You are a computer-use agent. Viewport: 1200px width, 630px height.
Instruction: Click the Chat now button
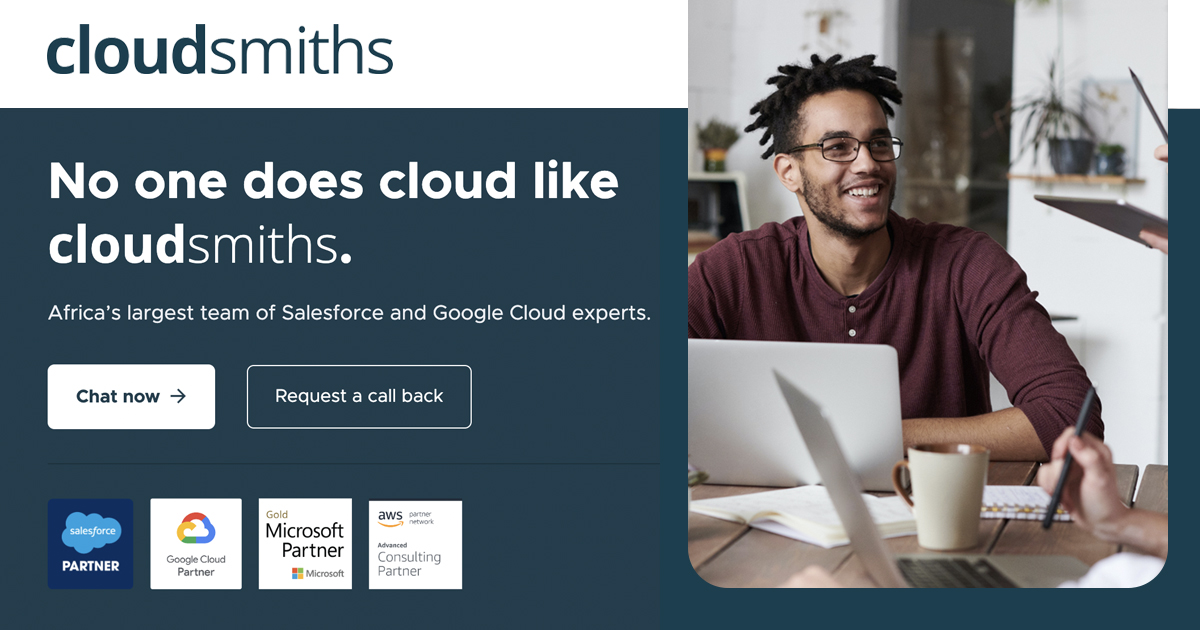pyautogui.click(x=131, y=397)
